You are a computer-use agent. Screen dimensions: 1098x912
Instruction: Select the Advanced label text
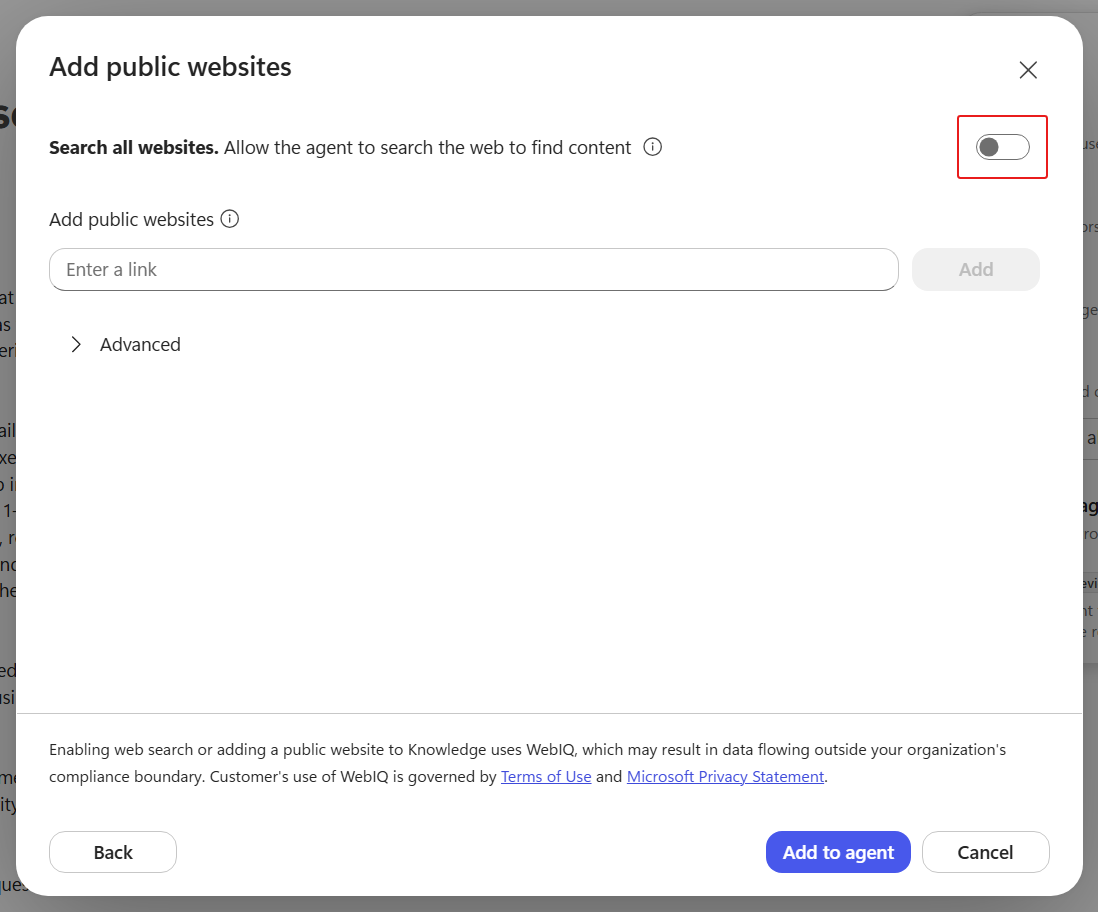[140, 345]
